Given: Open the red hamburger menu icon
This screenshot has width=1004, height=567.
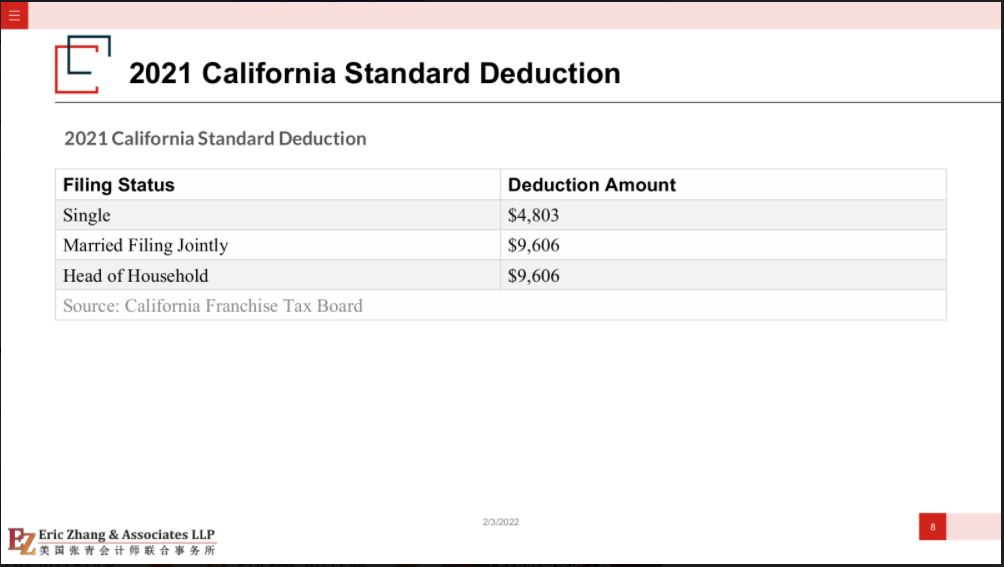Looking at the screenshot, I should point(14,15).
